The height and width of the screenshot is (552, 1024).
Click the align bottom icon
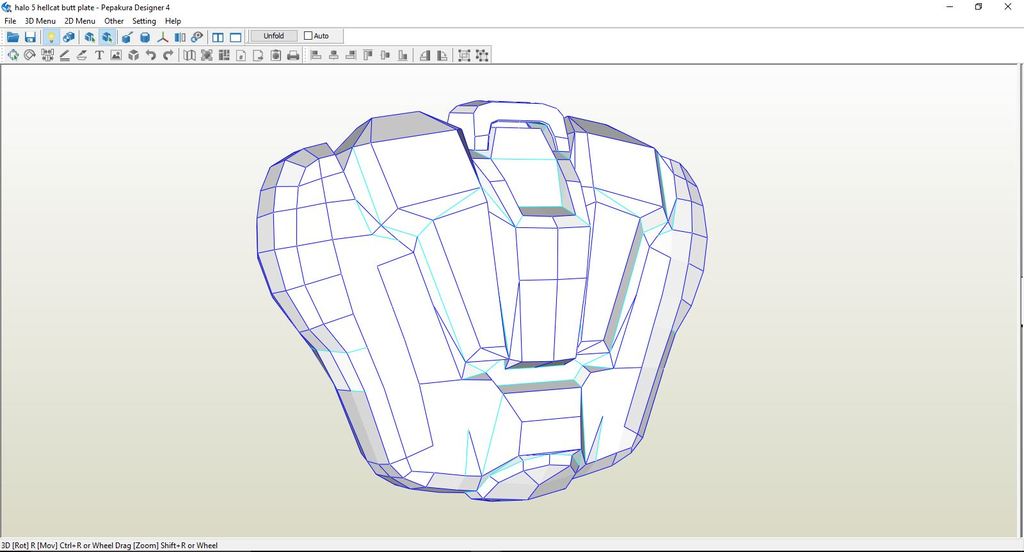coord(402,56)
